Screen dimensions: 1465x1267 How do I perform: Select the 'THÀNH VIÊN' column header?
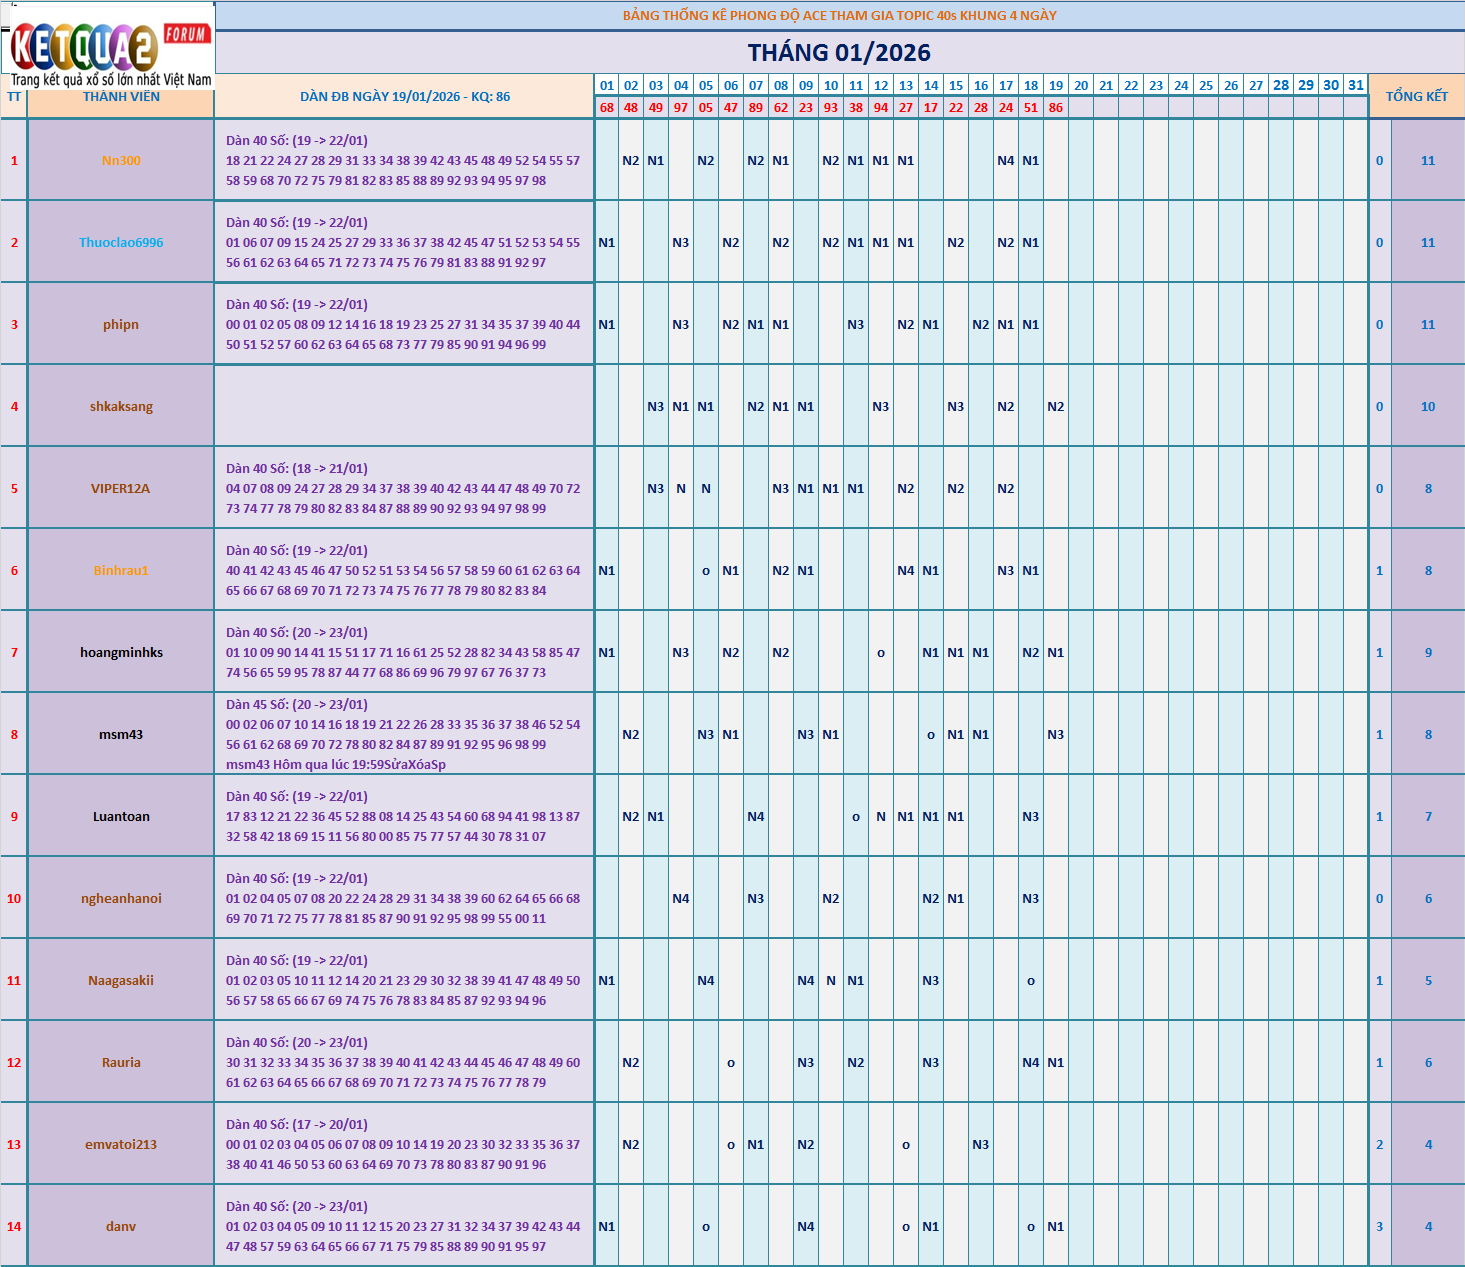[121, 97]
